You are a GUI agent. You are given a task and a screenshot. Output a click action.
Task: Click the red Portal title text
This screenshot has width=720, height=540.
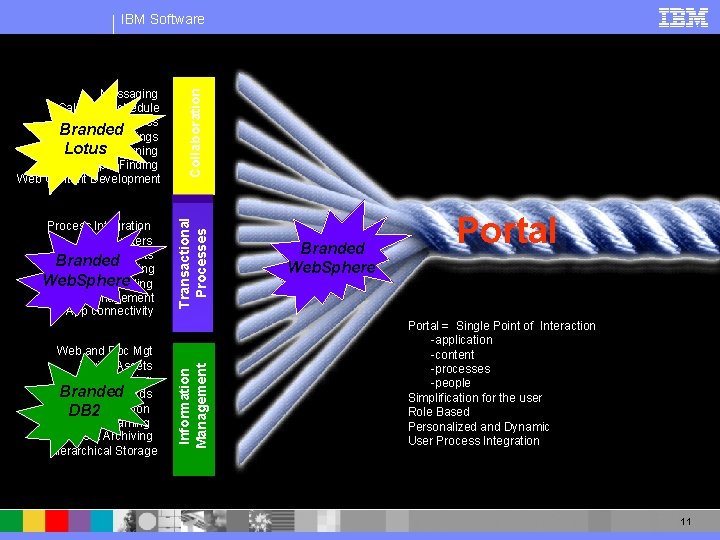click(x=507, y=230)
